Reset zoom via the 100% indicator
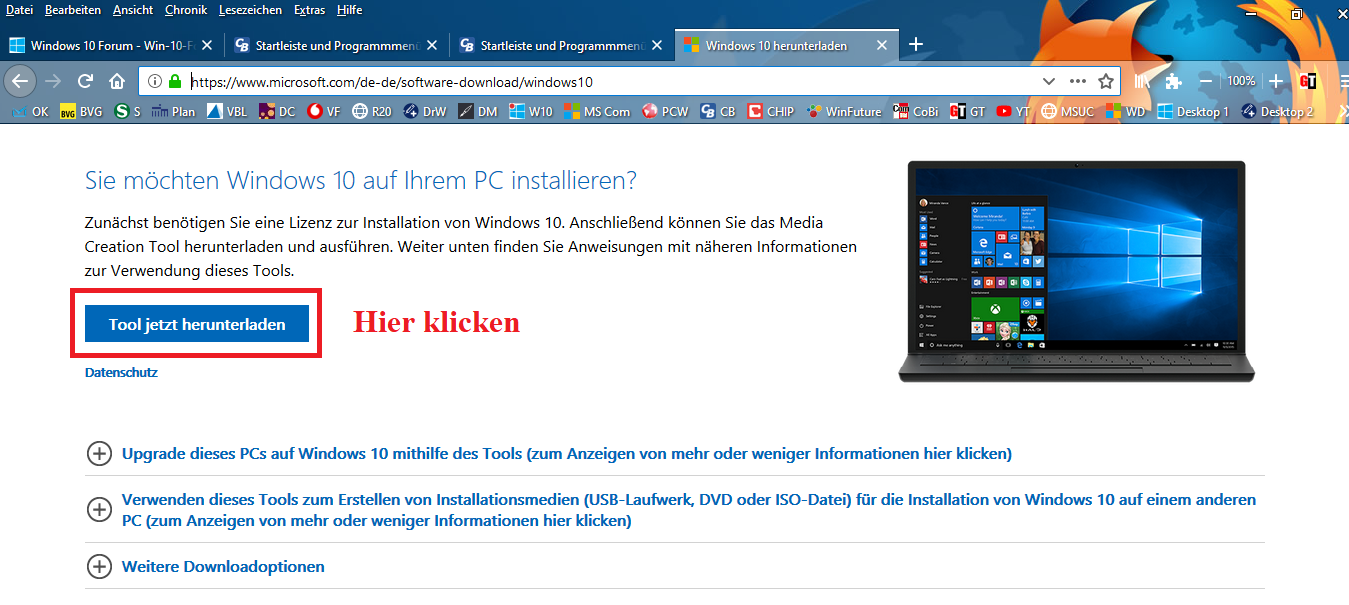The width and height of the screenshot is (1349, 605). click(1241, 81)
